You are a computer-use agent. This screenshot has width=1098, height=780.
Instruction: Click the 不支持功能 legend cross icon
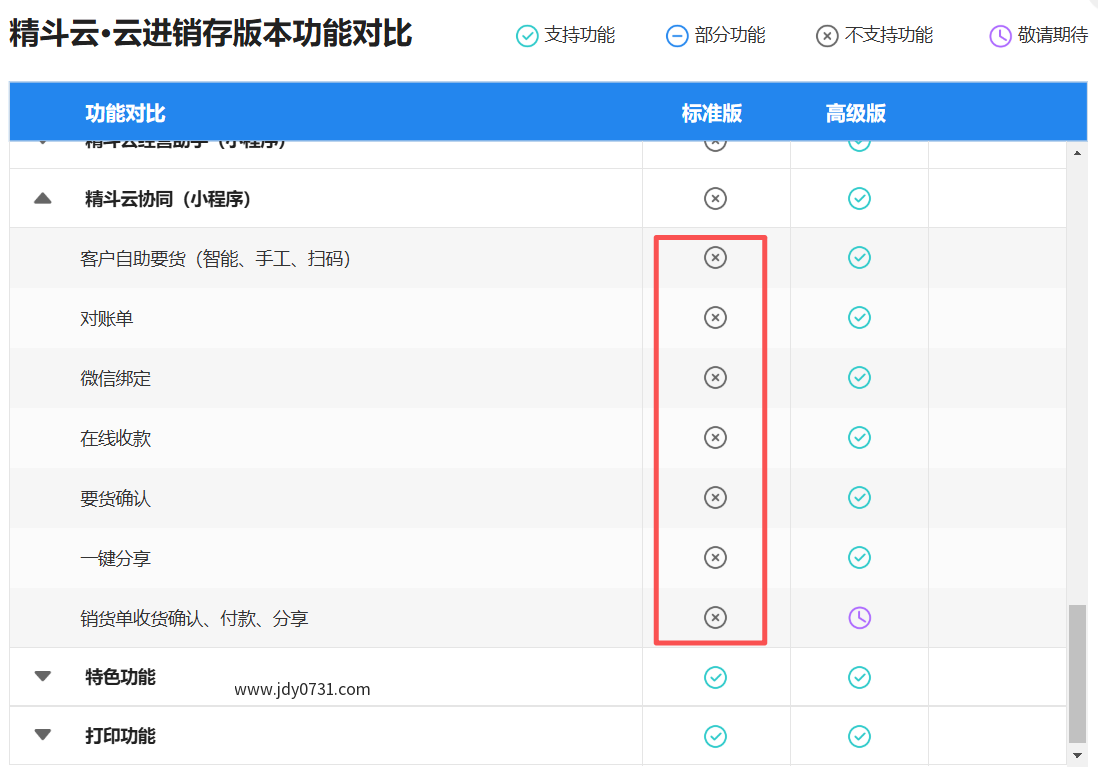(827, 36)
